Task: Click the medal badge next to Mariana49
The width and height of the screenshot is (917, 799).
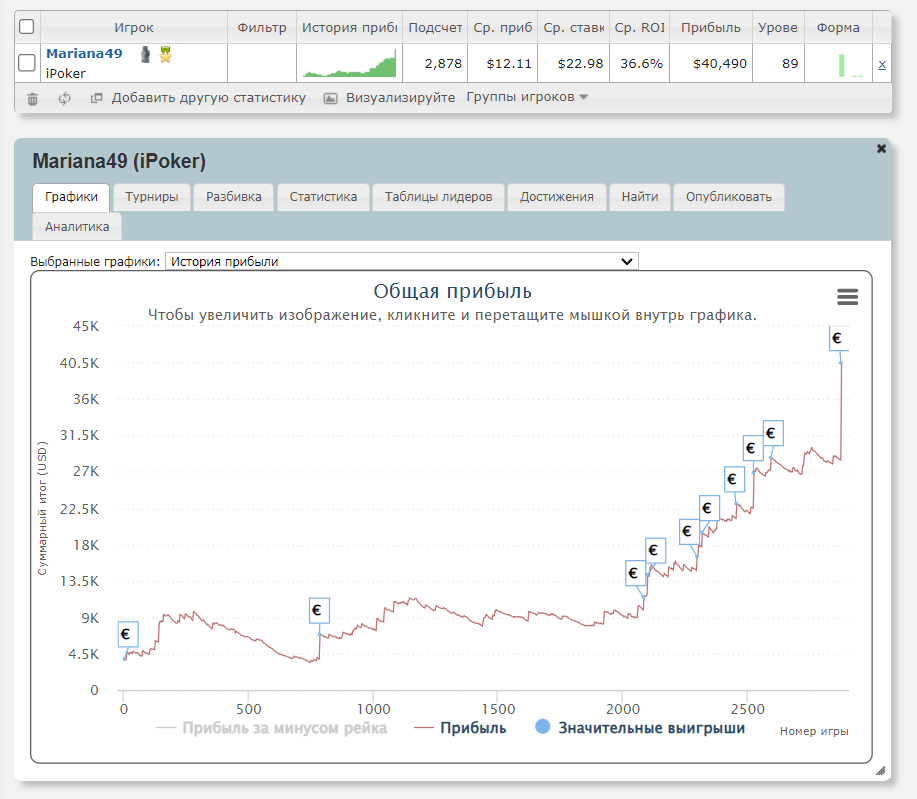Action: [x=165, y=55]
